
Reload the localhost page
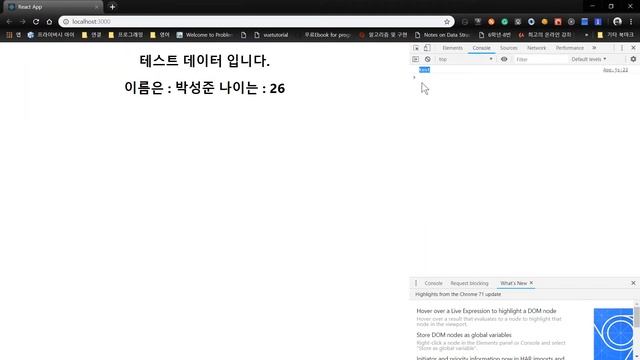[x=36, y=22]
